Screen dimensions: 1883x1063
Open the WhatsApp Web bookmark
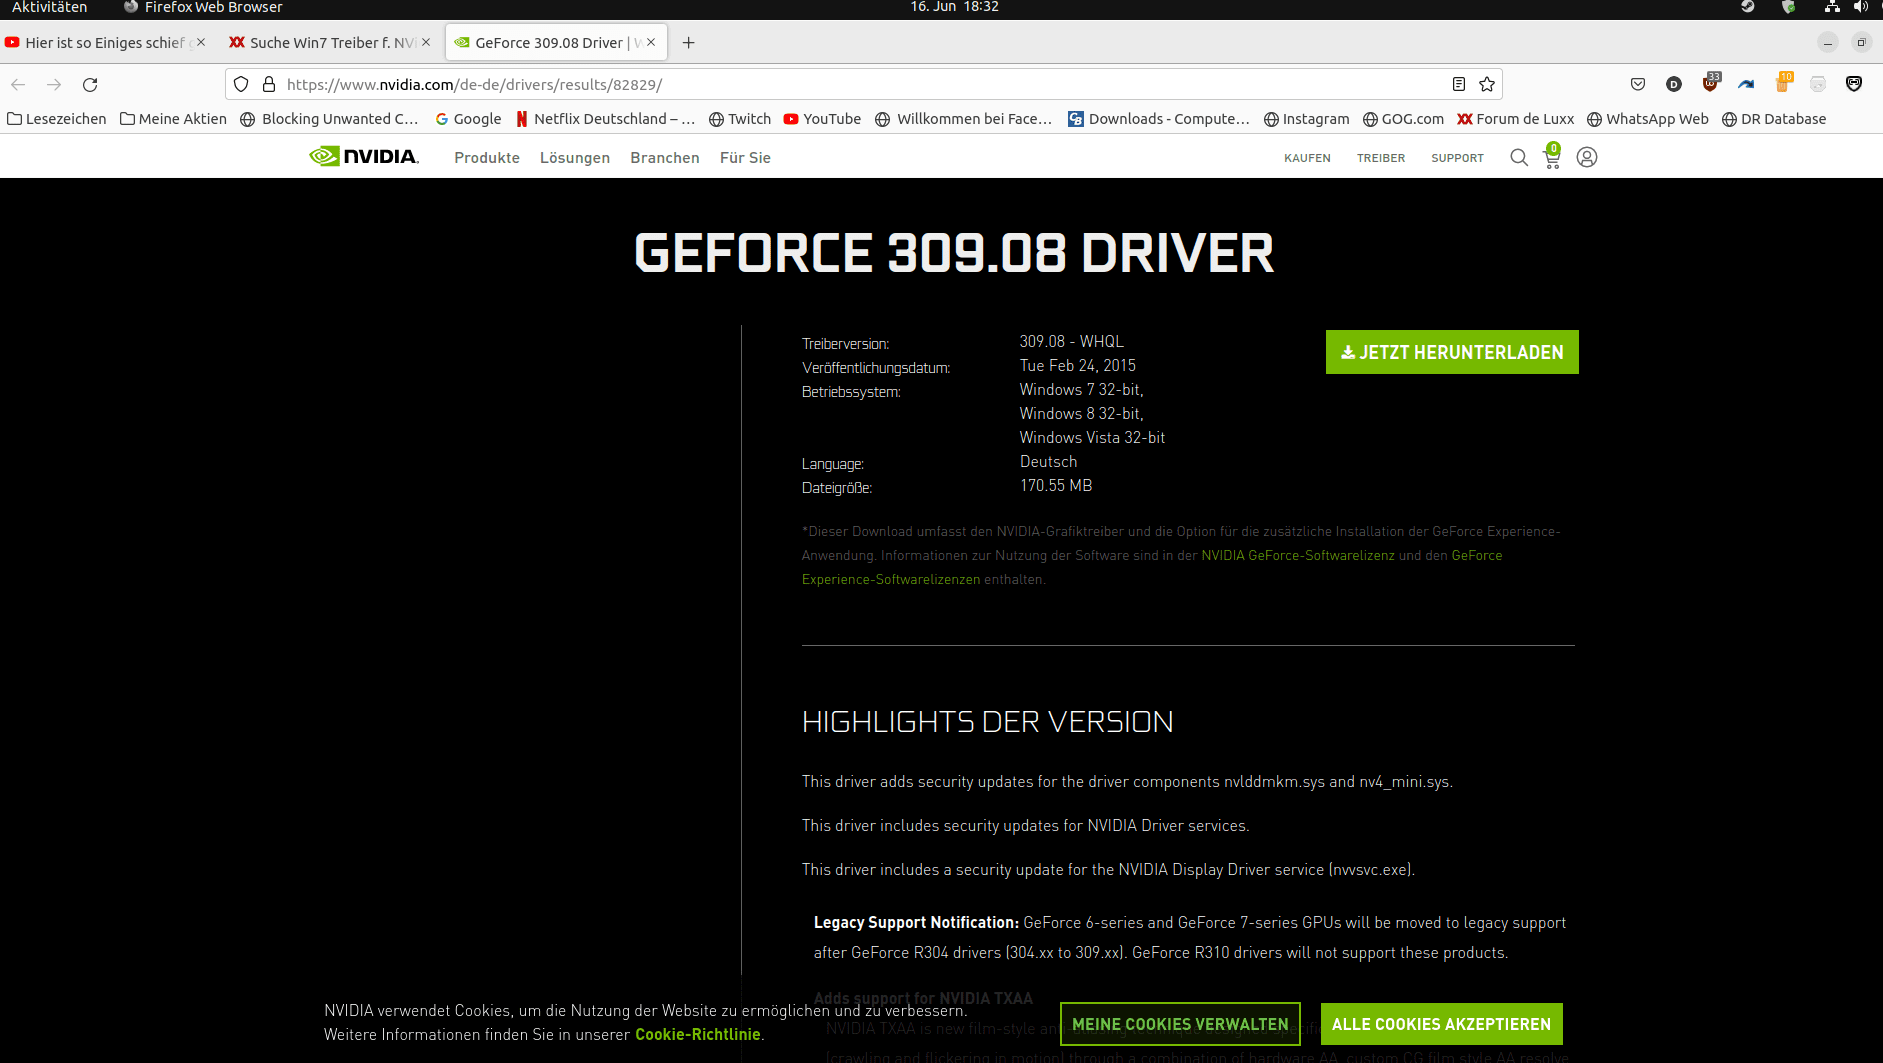click(1648, 119)
